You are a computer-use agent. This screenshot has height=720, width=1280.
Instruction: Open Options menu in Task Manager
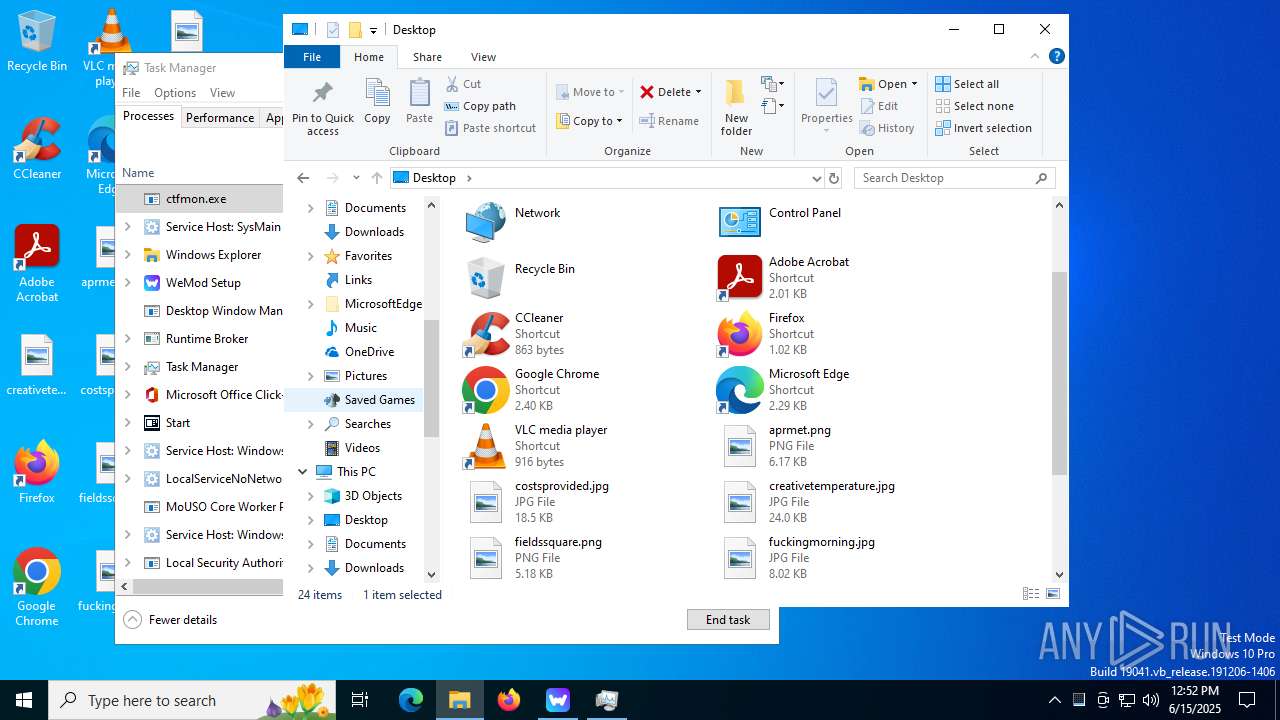point(175,93)
